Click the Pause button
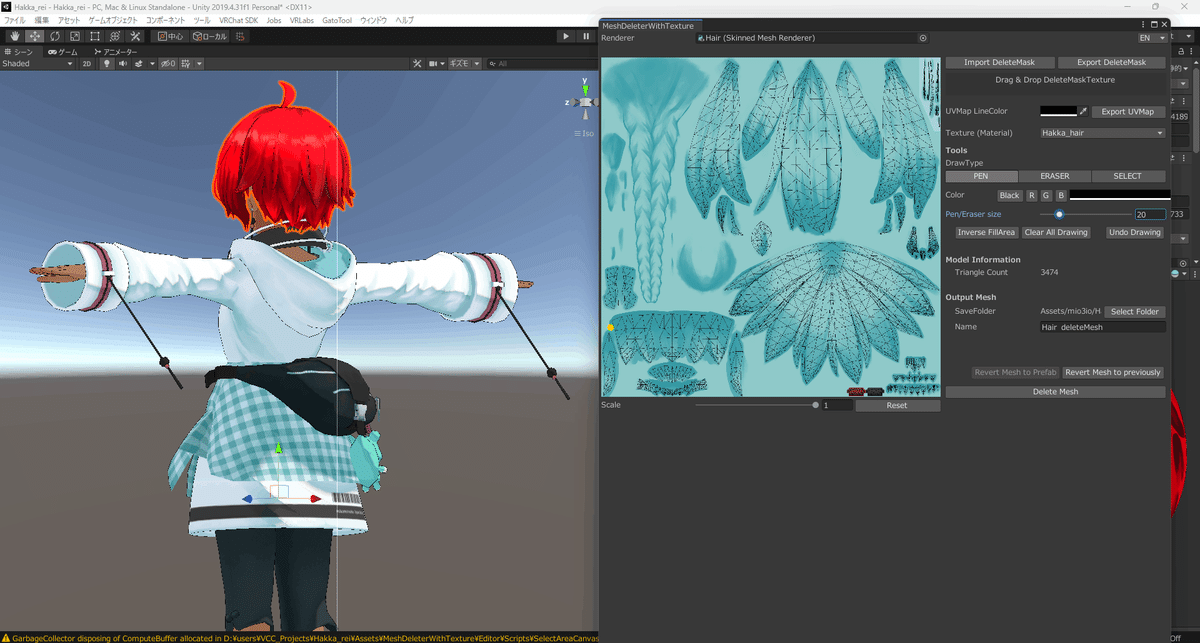Screen dimensions: 1200x643 (586, 36)
